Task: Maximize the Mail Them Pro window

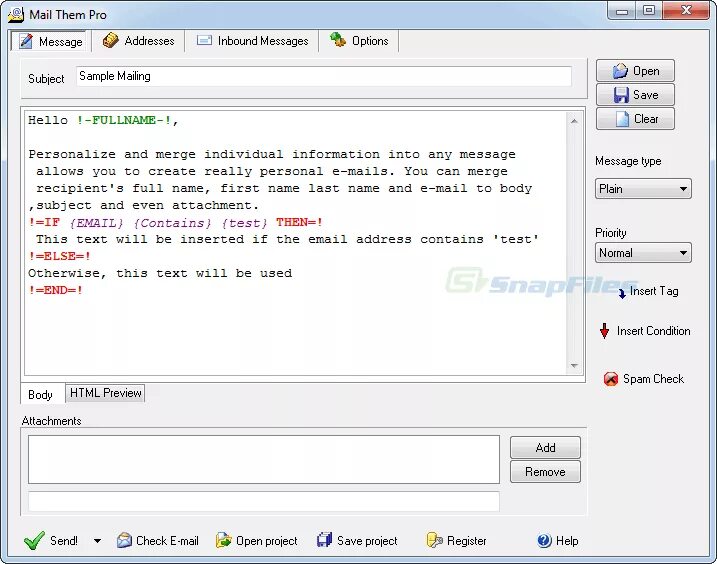Action: point(649,10)
